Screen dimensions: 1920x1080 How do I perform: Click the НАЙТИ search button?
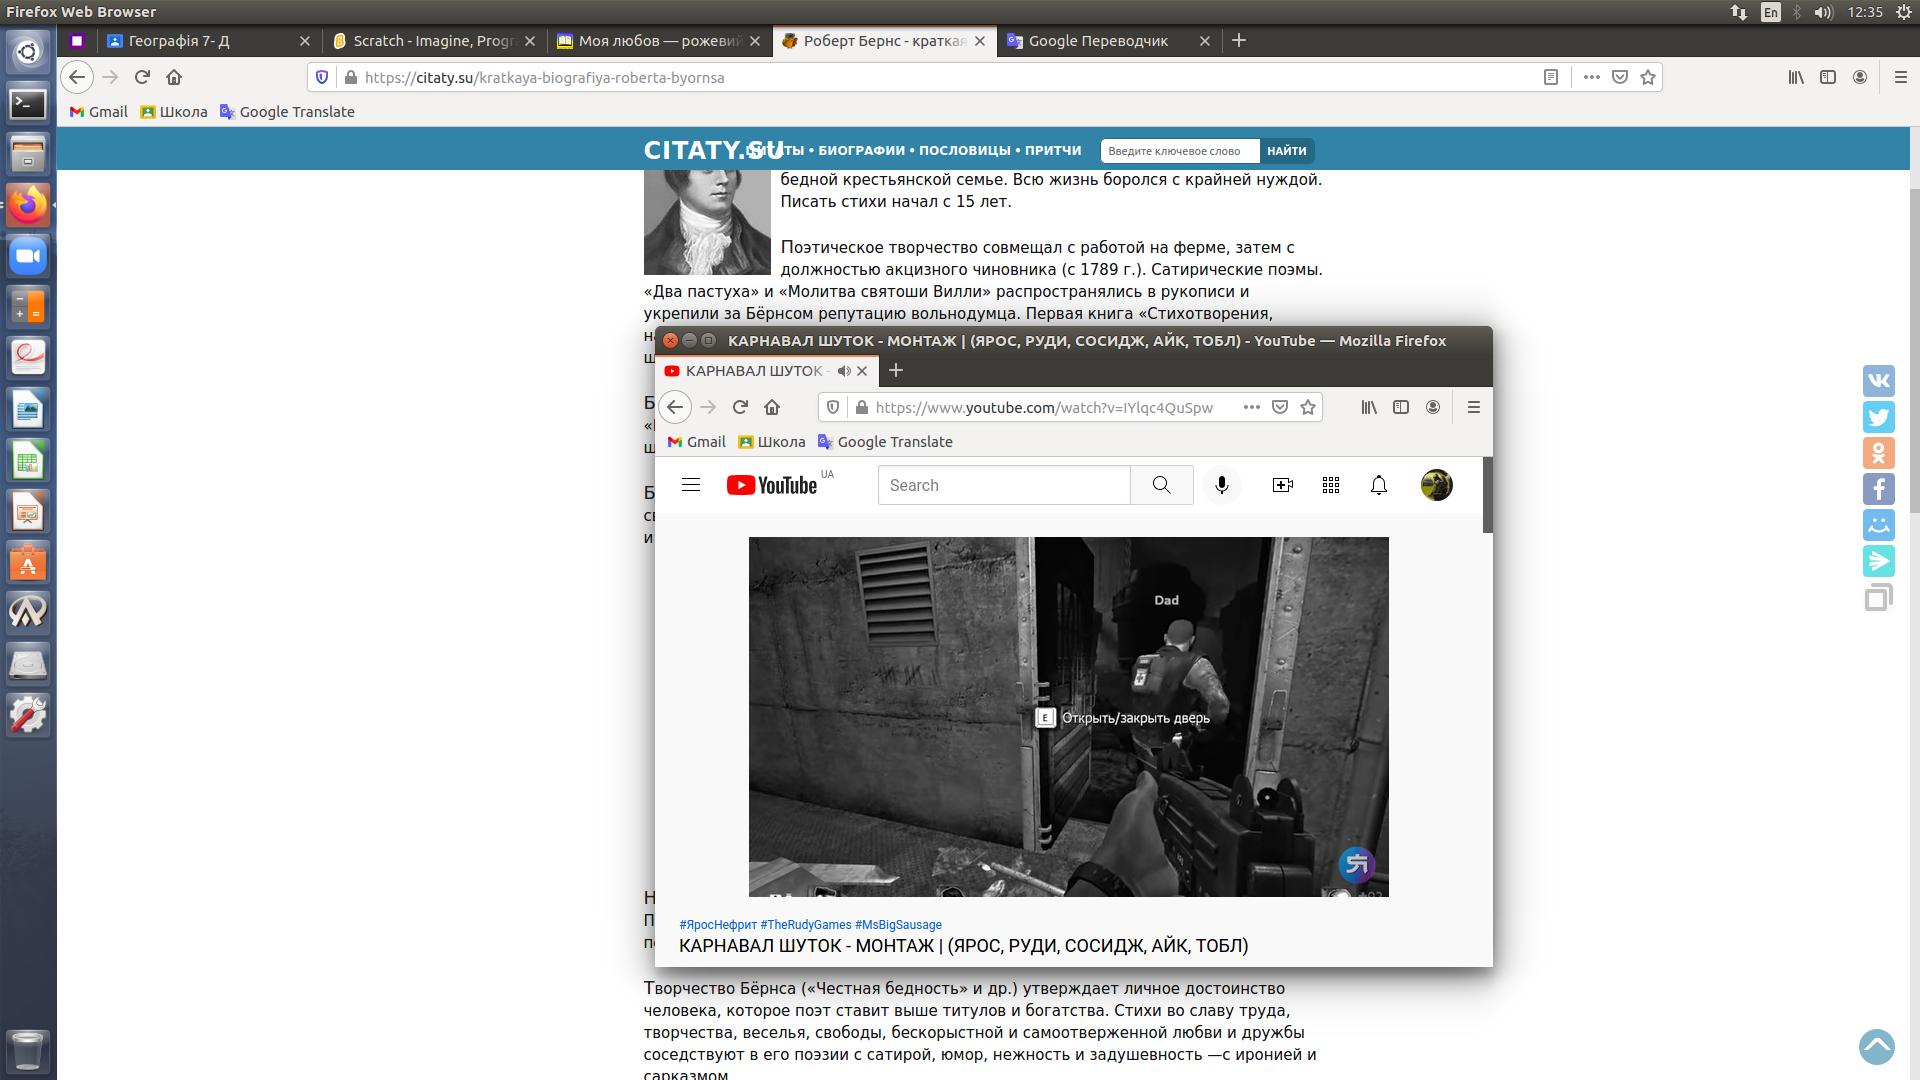(x=1286, y=151)
